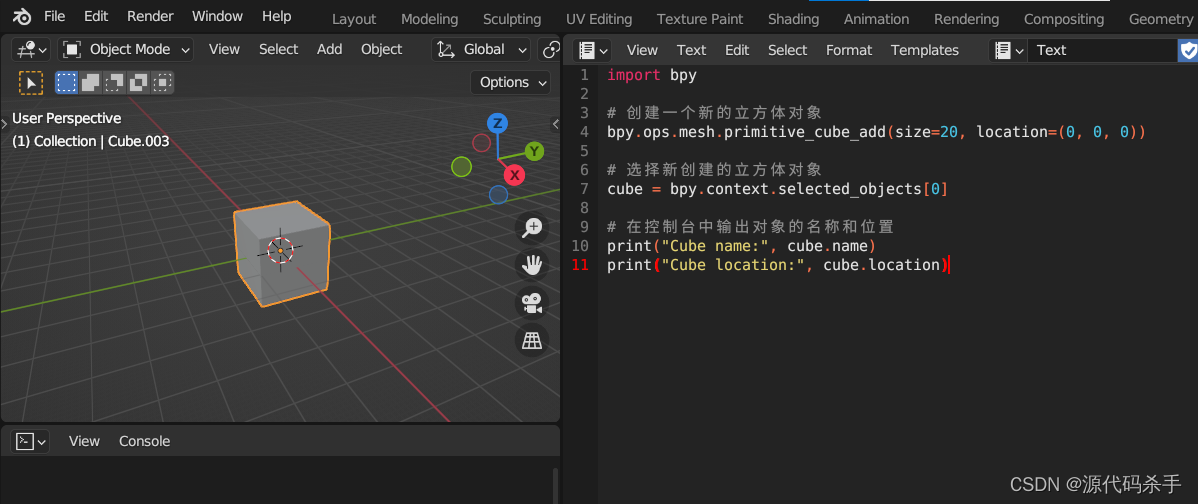Switch to the Rendering workspace tab
This screenshot has height=504, width=1198.
[966, 19]
